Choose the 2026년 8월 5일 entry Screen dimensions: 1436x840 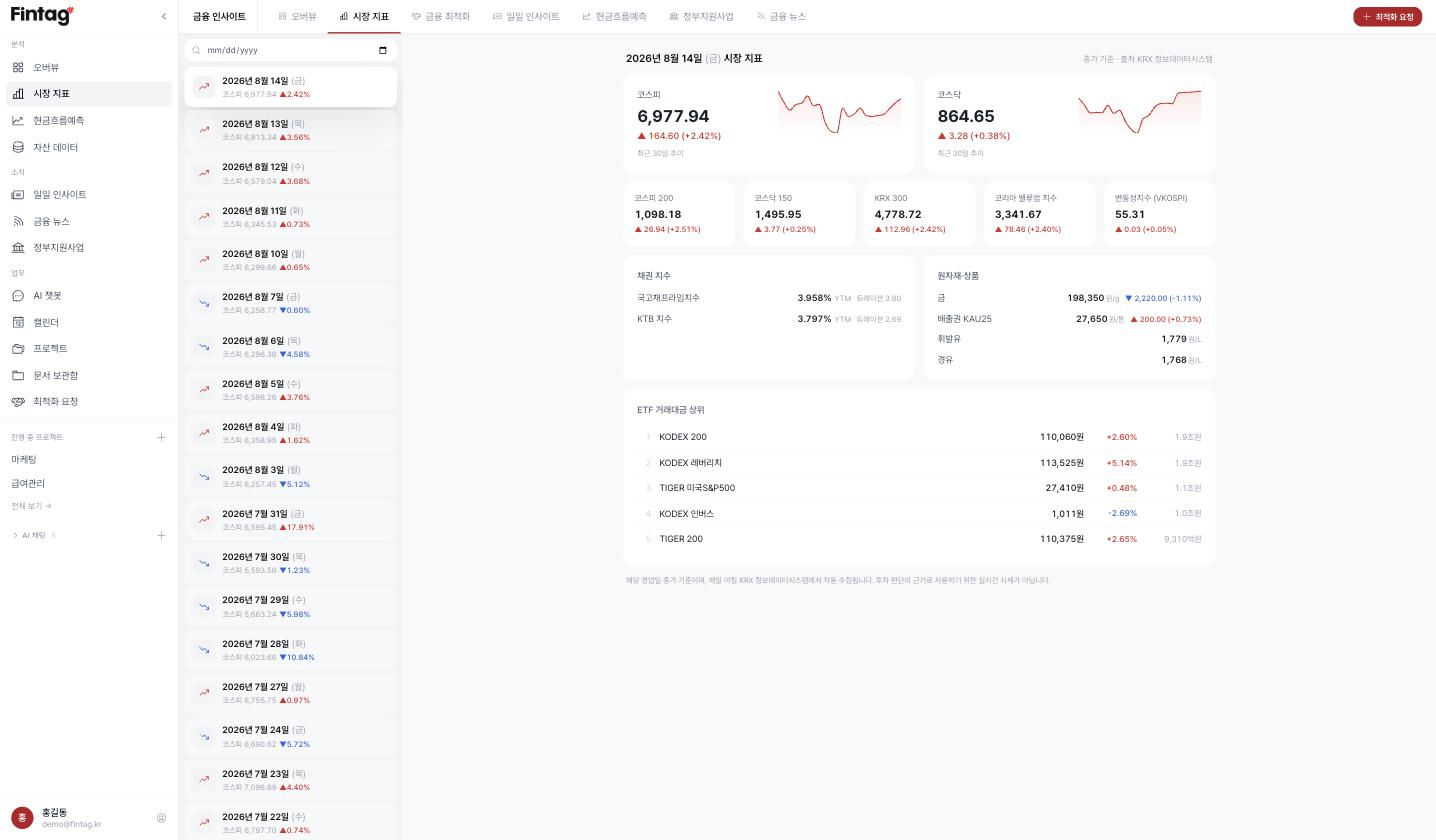[291, 390]
